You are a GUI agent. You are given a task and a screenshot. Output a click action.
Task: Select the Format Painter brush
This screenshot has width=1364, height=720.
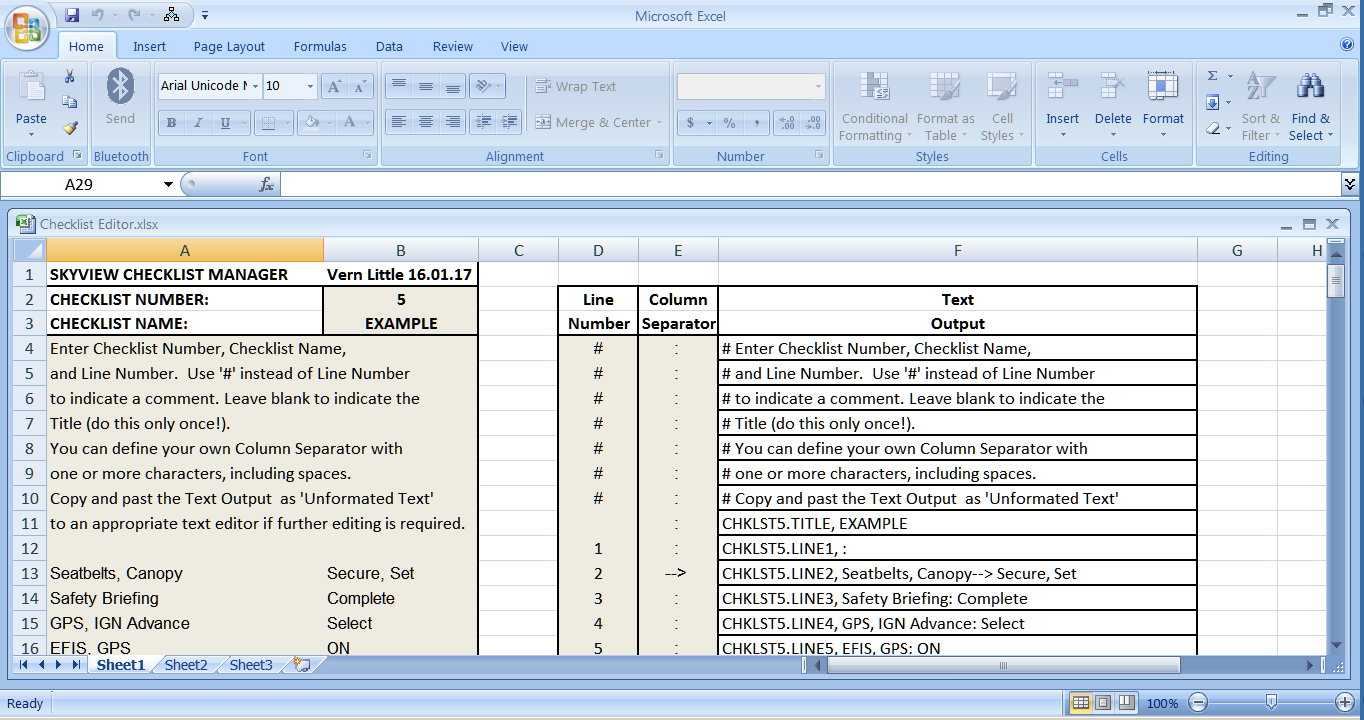point(70,128)
